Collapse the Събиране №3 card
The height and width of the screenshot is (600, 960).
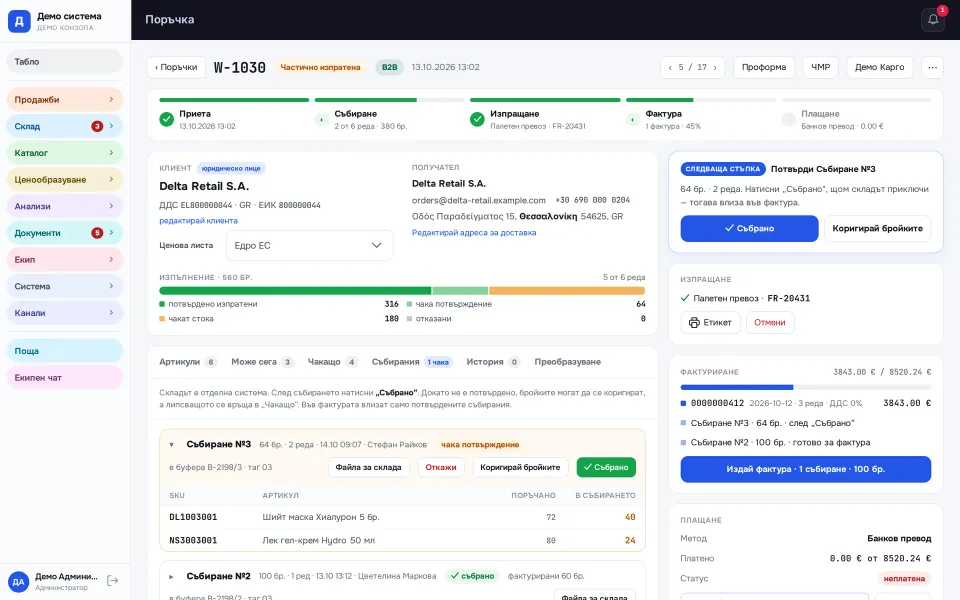(x=171, y=444)
